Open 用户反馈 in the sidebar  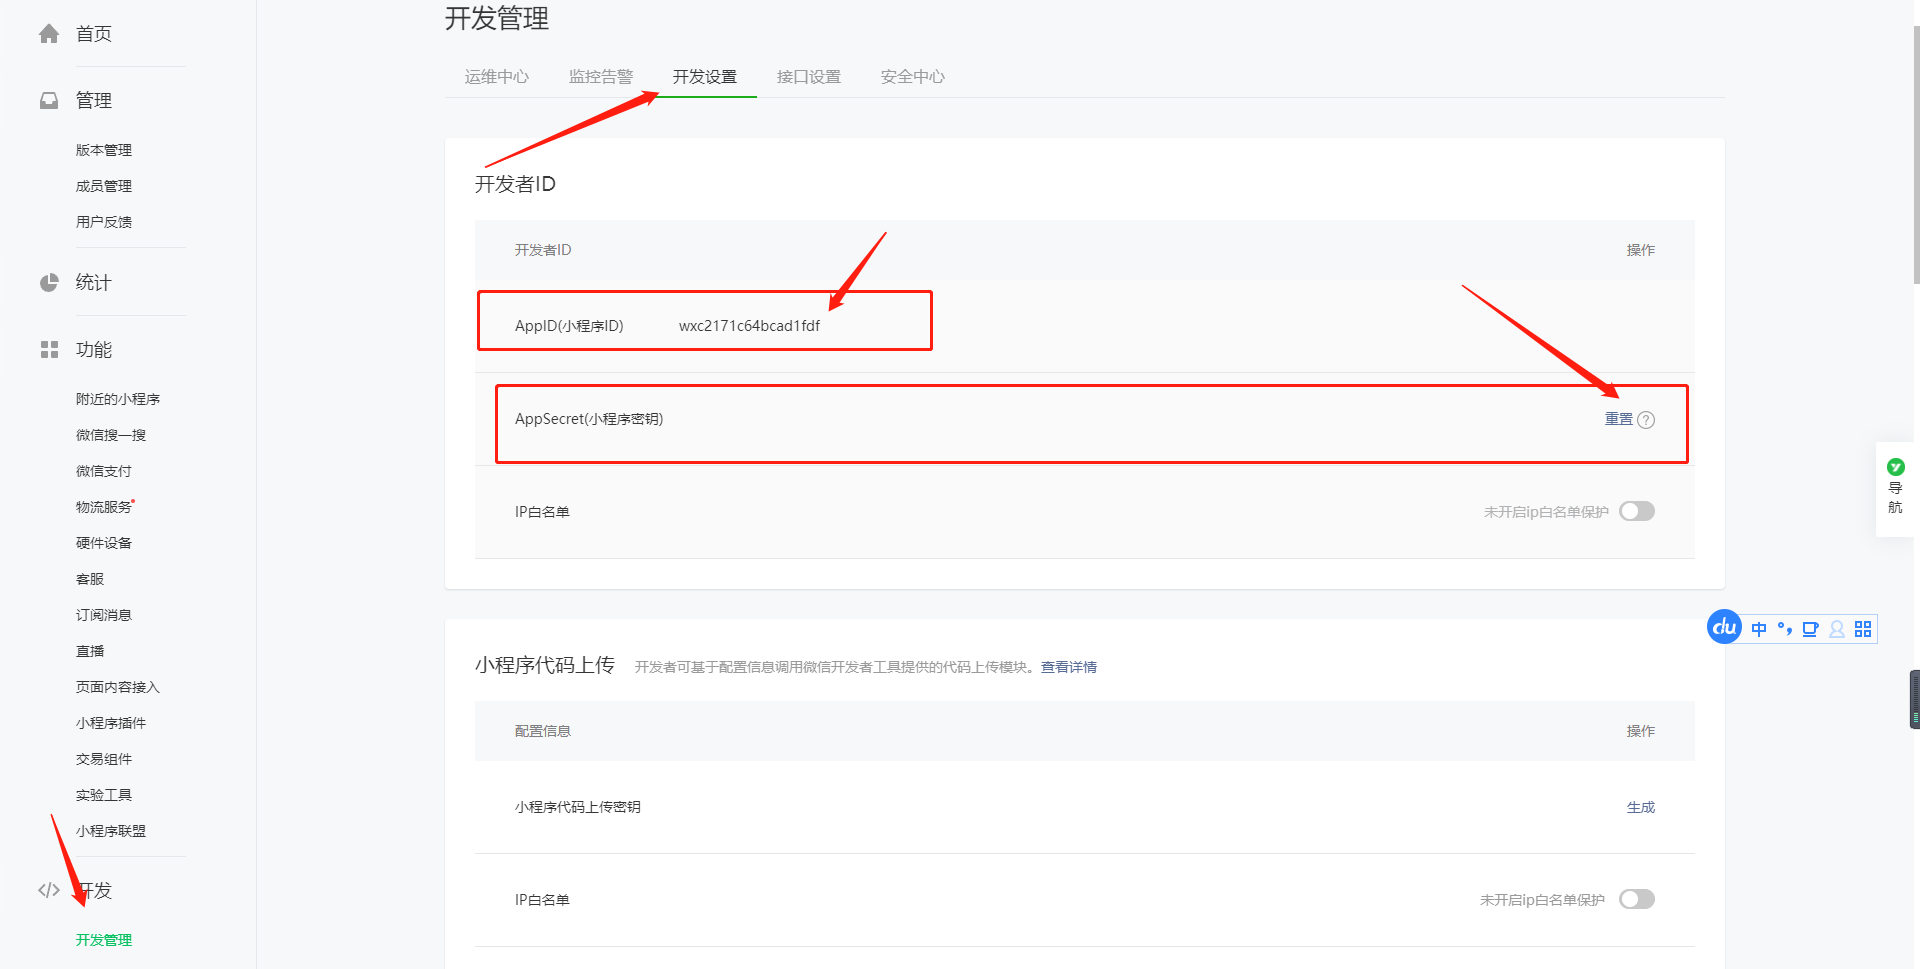104,222
